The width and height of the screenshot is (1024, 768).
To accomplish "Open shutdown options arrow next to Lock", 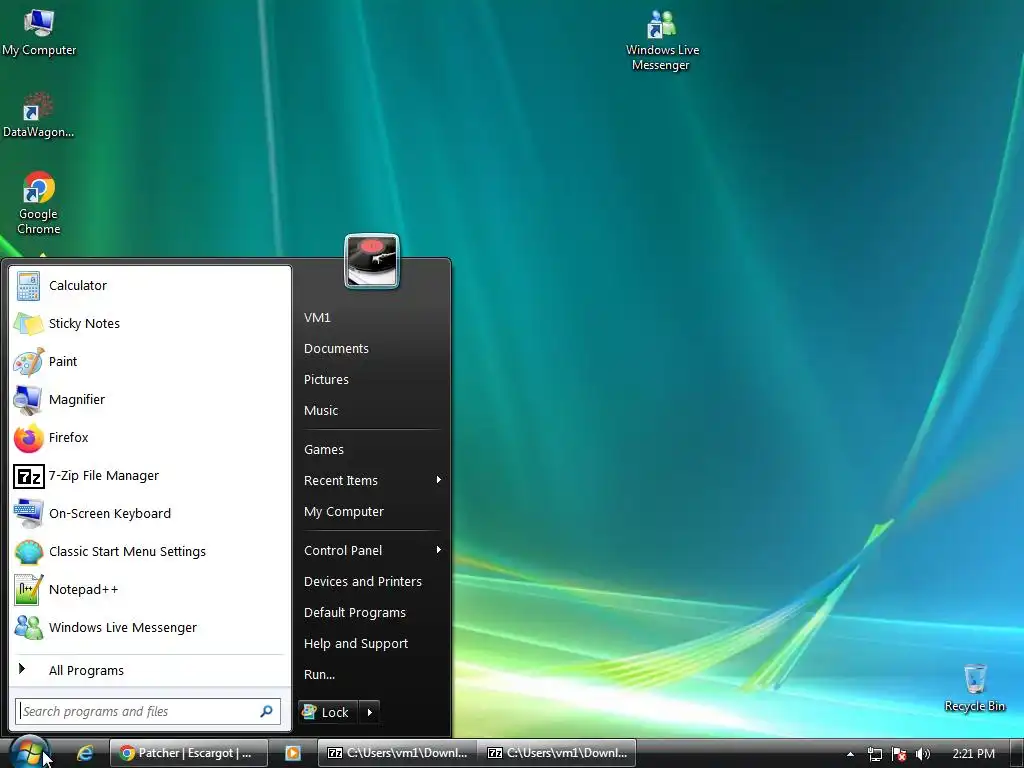I will 370,712.
